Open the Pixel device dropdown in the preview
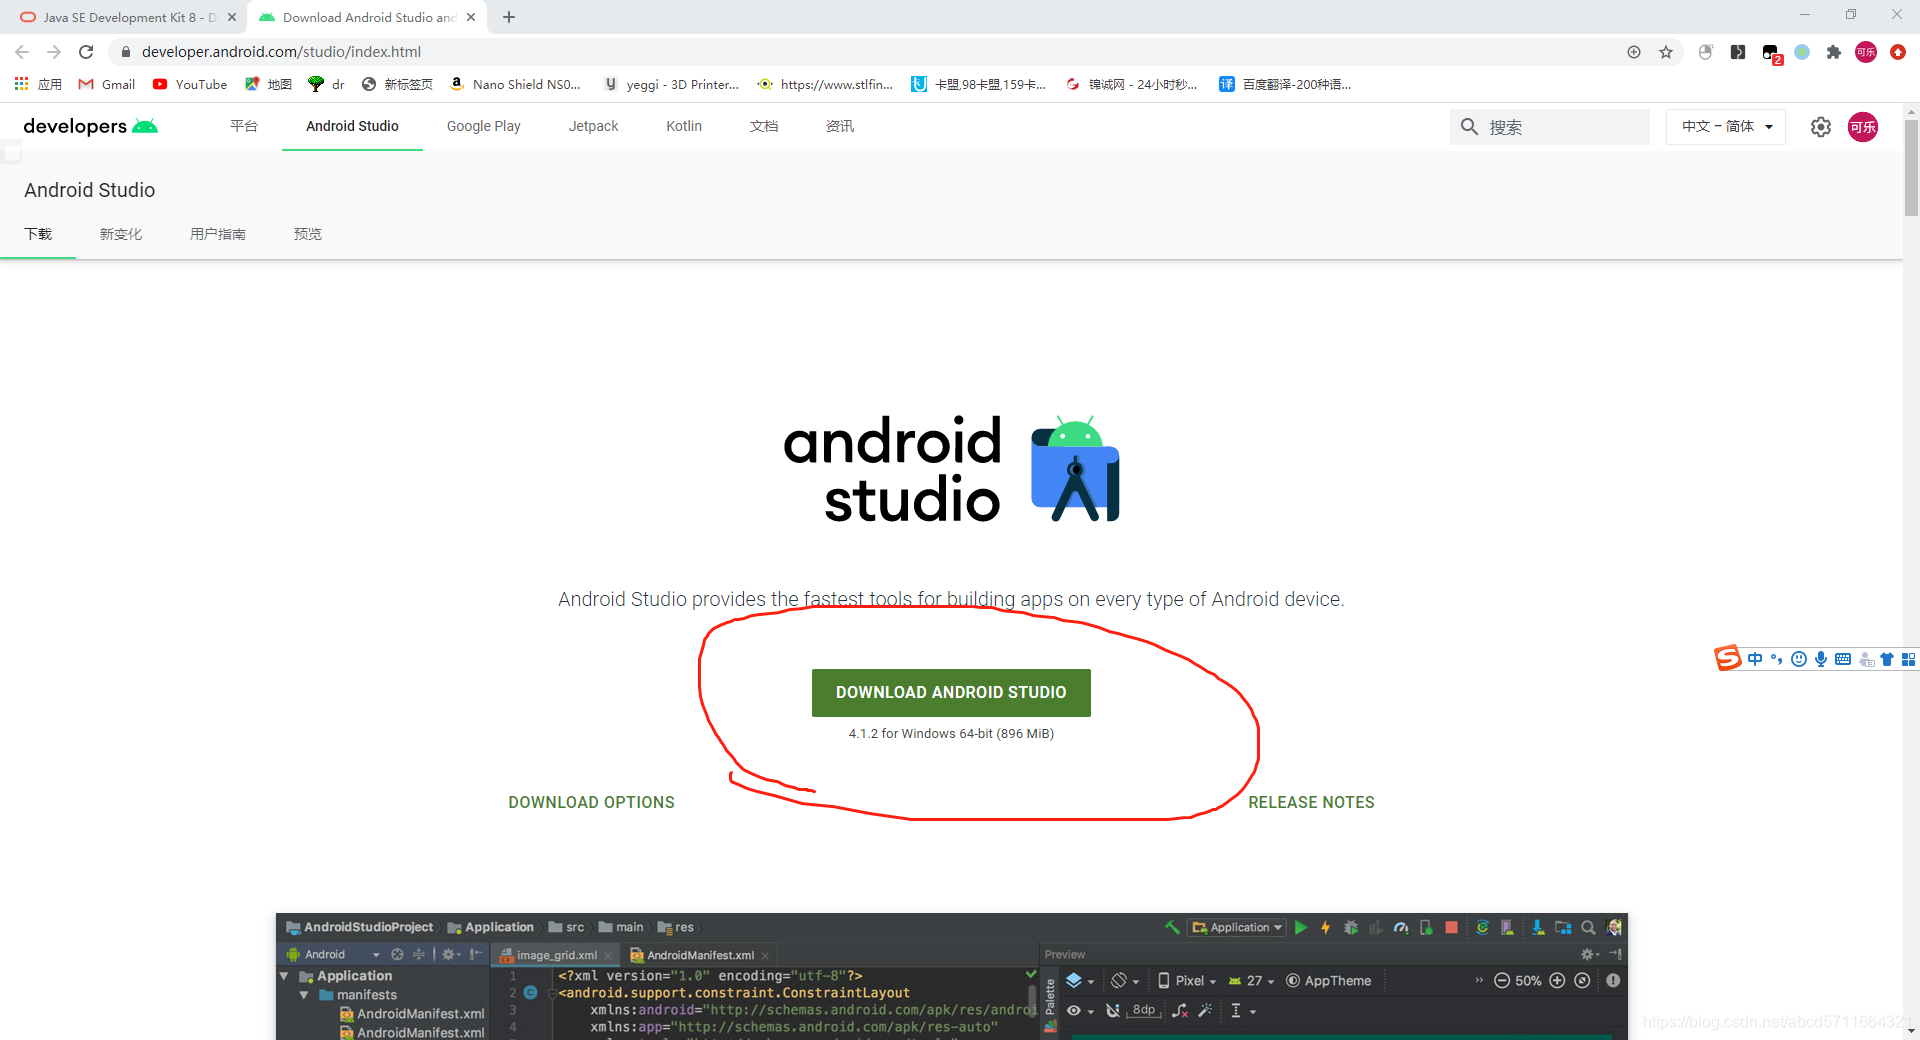 click(1186, 981)
